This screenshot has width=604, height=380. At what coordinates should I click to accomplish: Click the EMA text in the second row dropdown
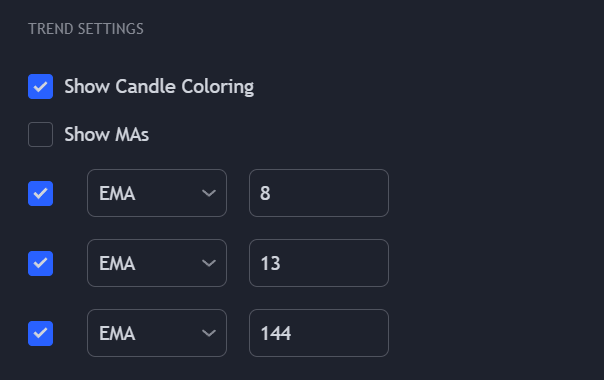[x=117, y=264]
